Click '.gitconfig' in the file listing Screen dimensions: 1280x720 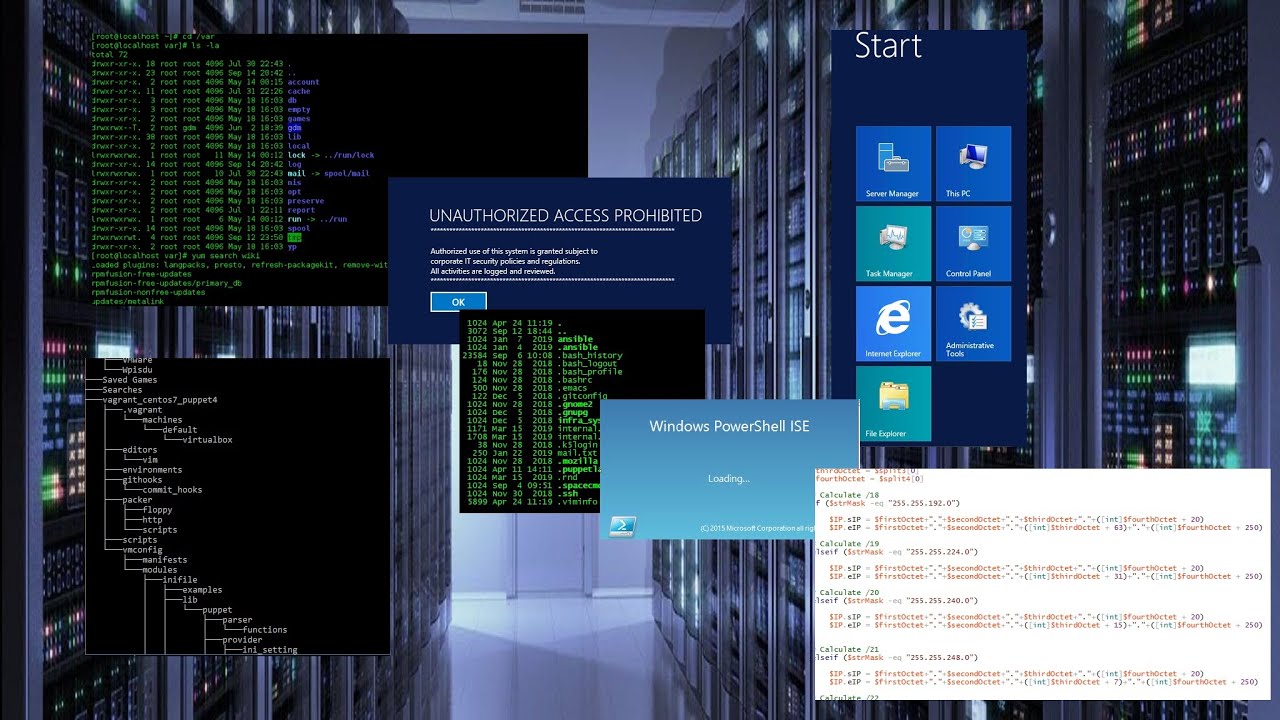(580, 396)
